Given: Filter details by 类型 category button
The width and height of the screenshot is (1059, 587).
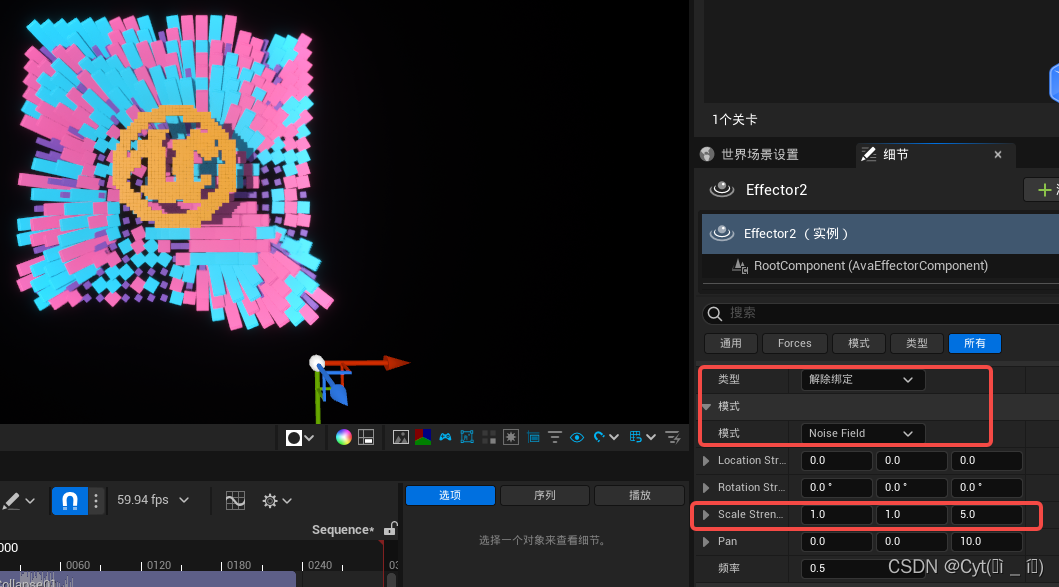Looking at the screenshot, I should pos(916,343).
